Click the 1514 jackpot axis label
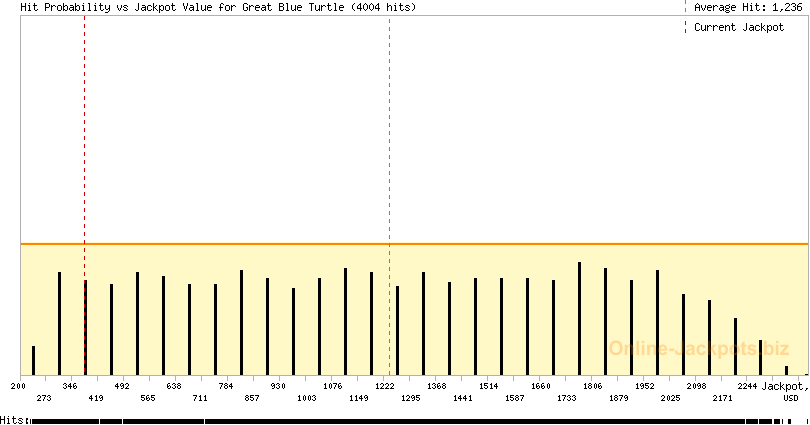Image resolution: width=810 pixels, height=425 pixels. click(488, 385)
